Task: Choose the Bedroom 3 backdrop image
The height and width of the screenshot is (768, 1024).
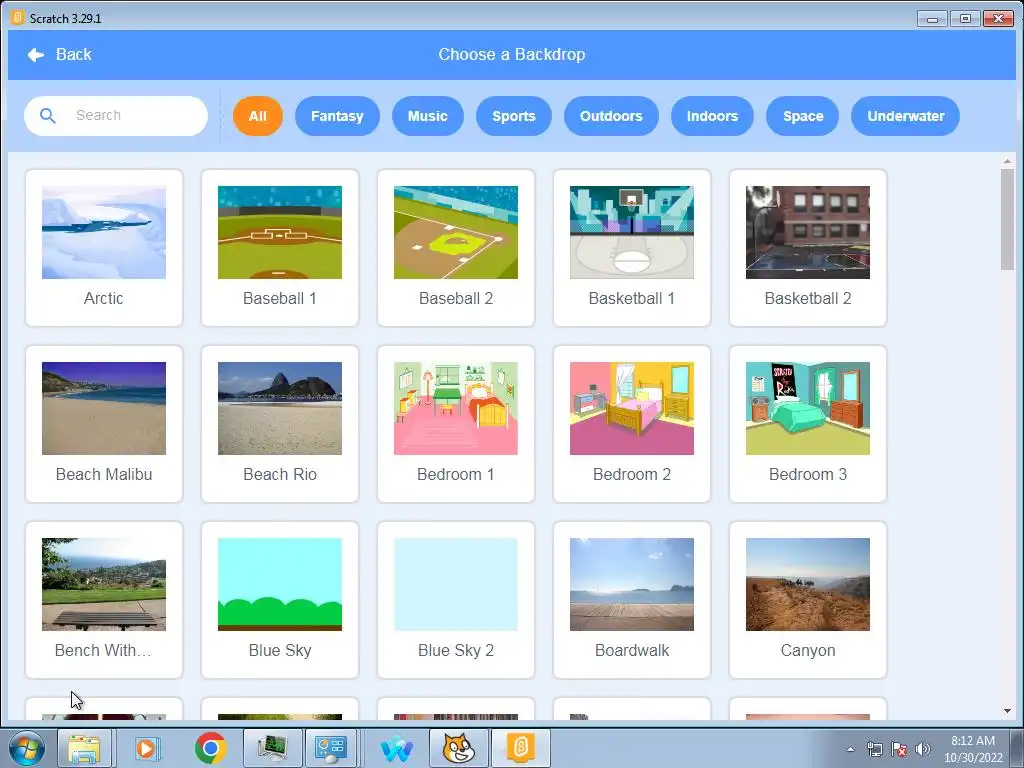Action: 808,408
